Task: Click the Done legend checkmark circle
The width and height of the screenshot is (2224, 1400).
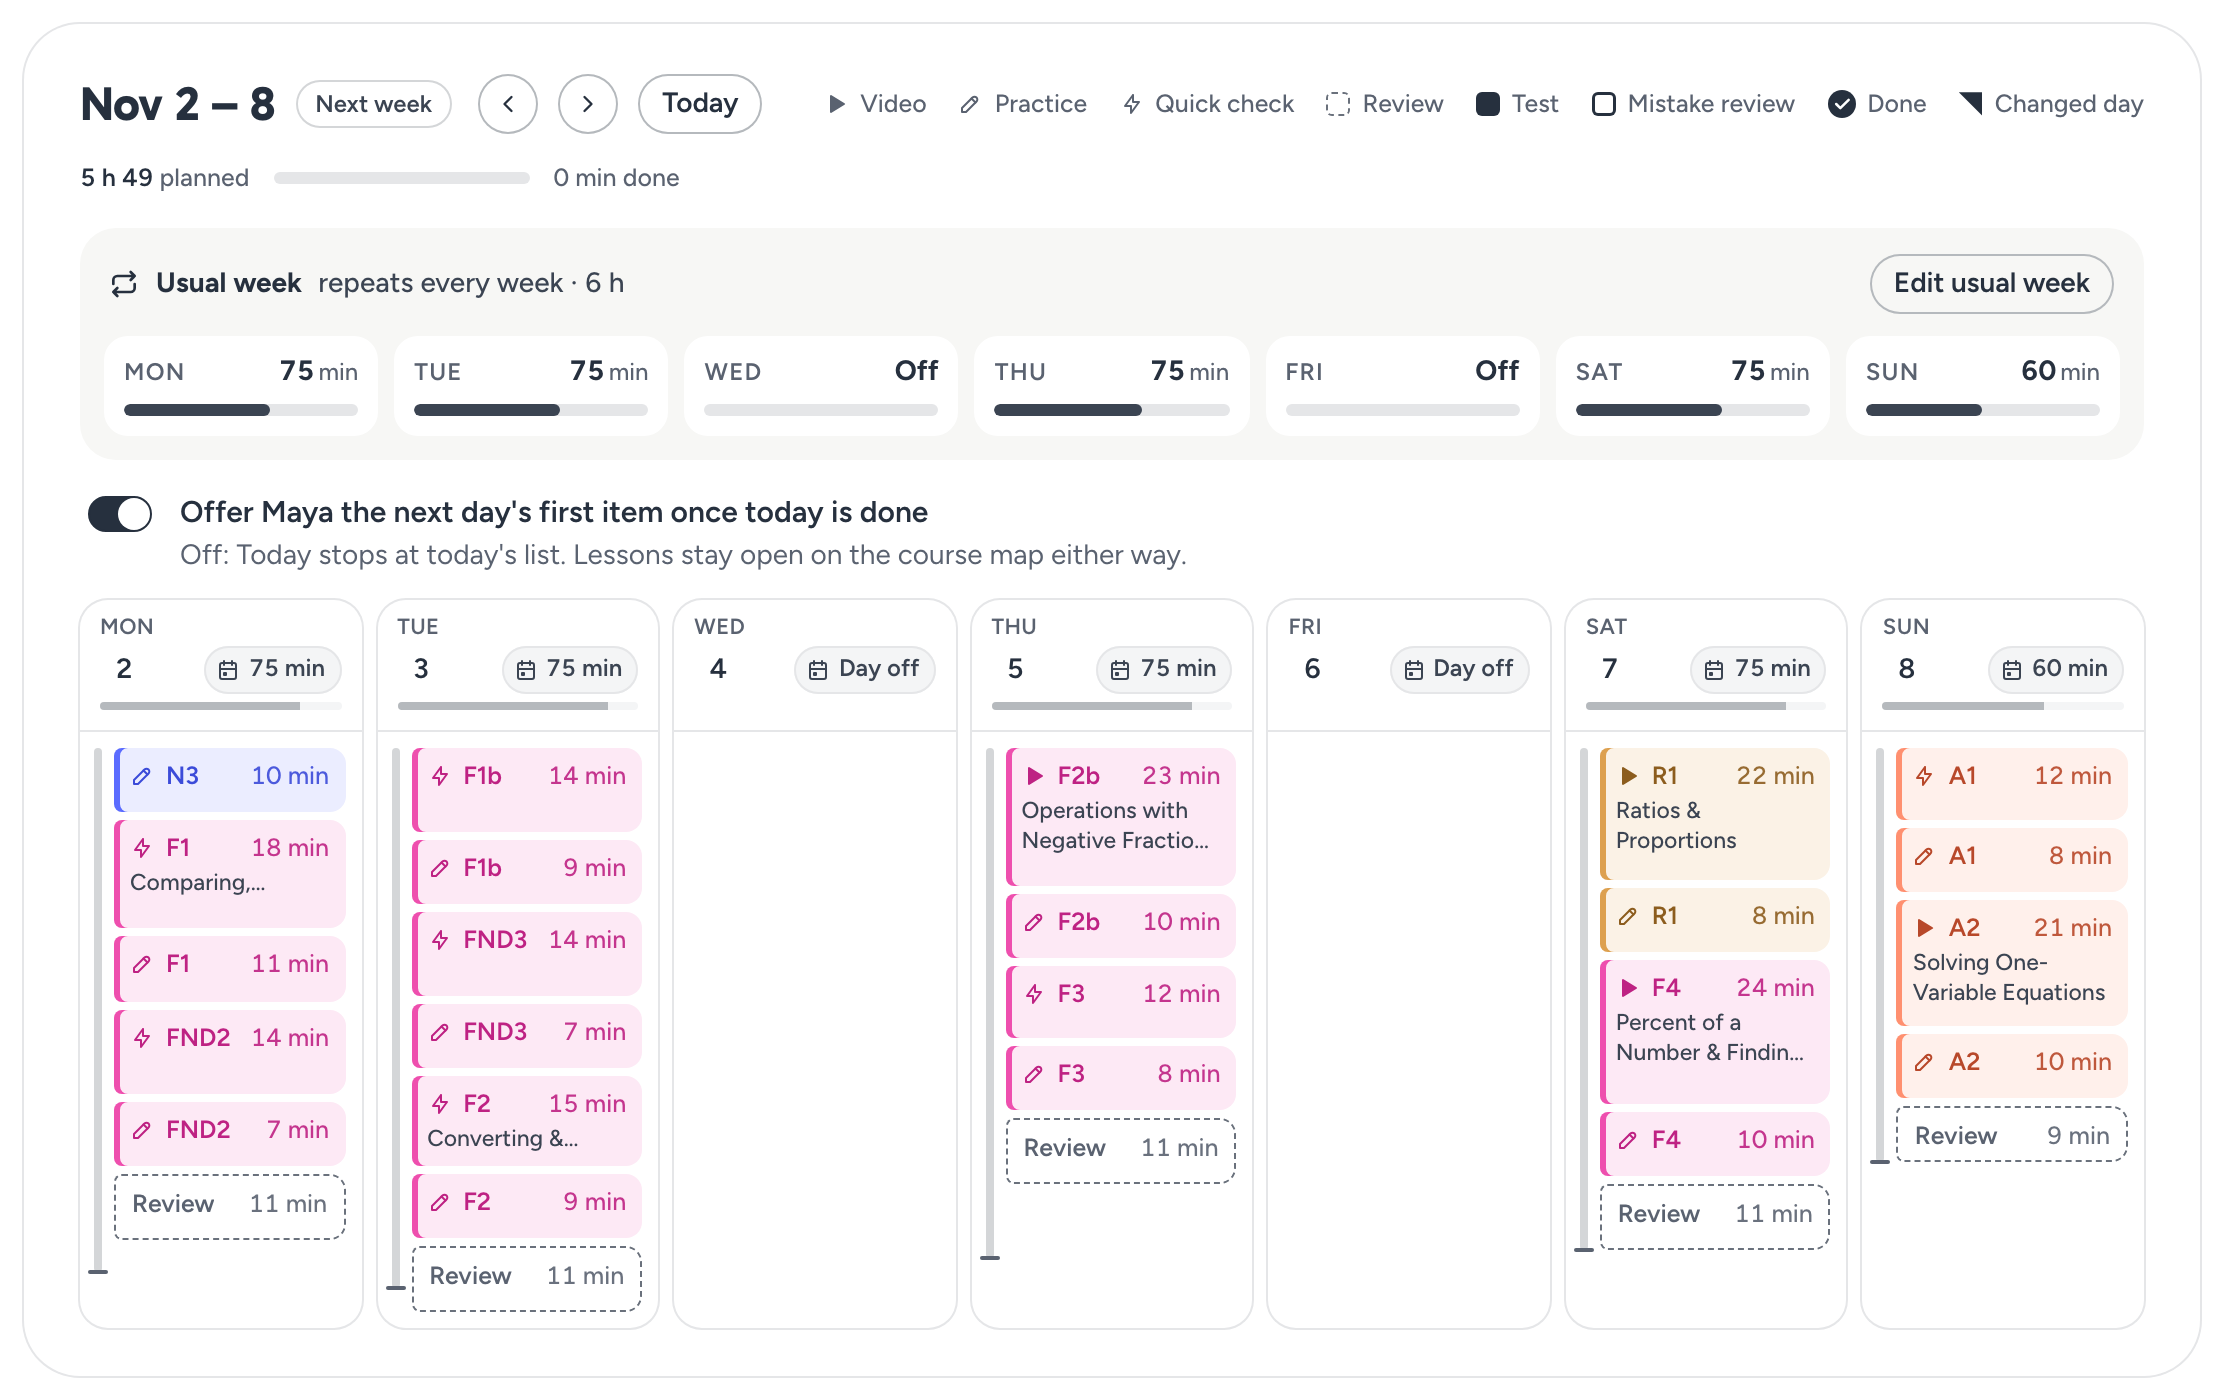Action: coord(1842,104)
